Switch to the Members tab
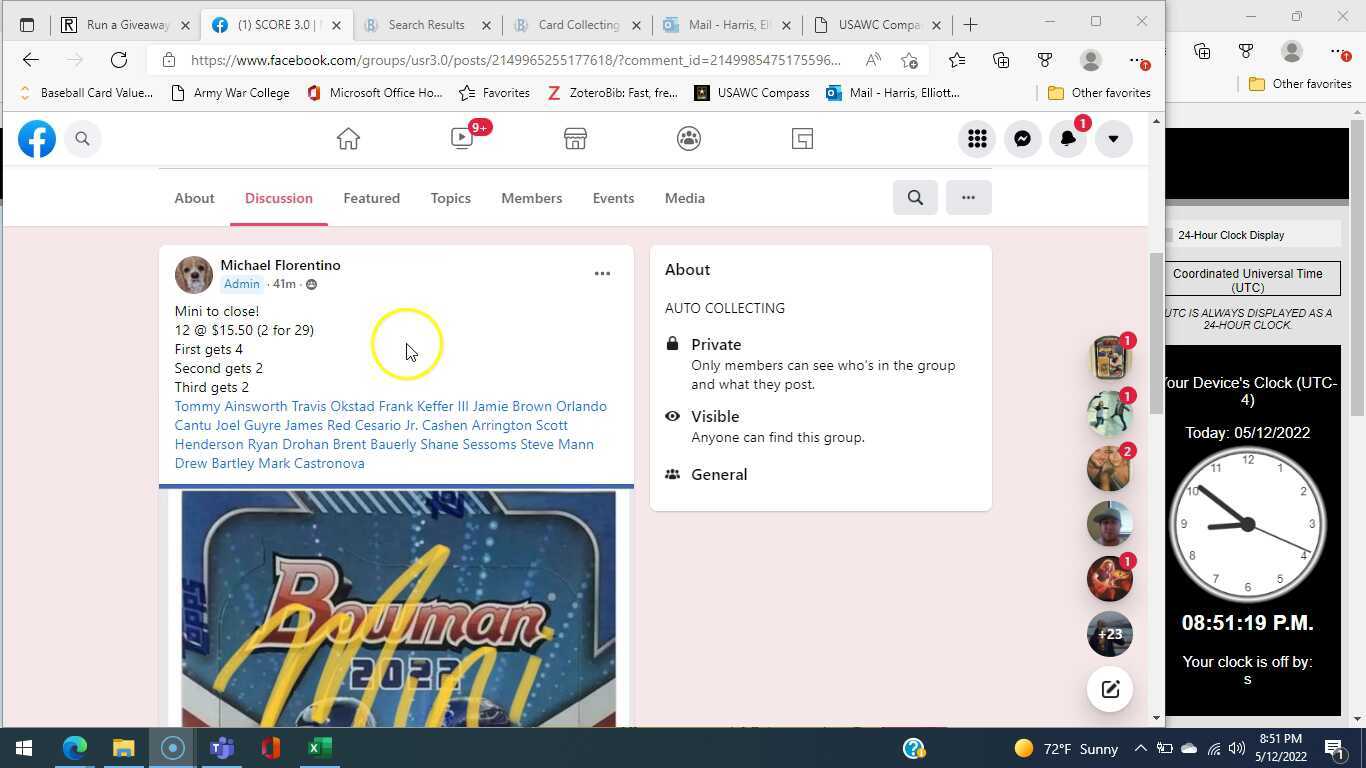This screenshot has height=768, width=1366. click(x=531, y=198)
